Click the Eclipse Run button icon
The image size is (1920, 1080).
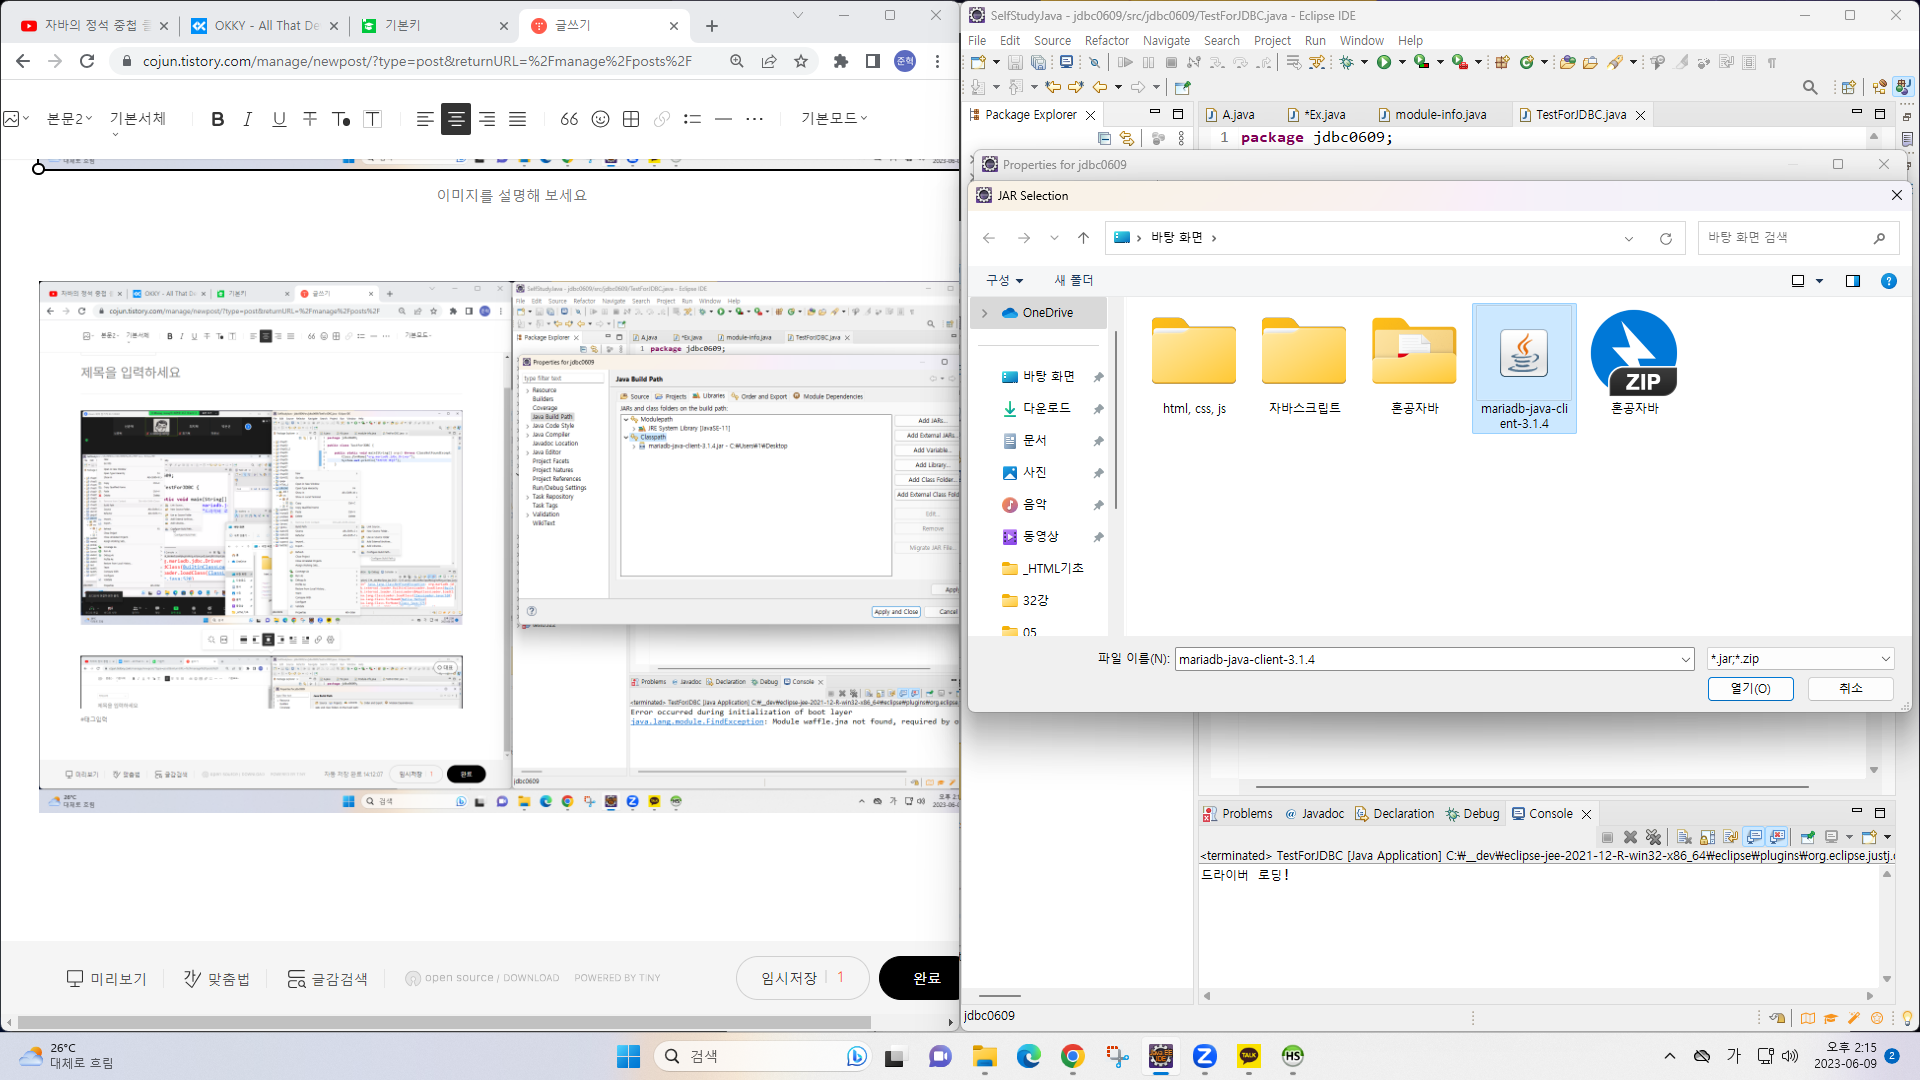[x=1383, y=62]
